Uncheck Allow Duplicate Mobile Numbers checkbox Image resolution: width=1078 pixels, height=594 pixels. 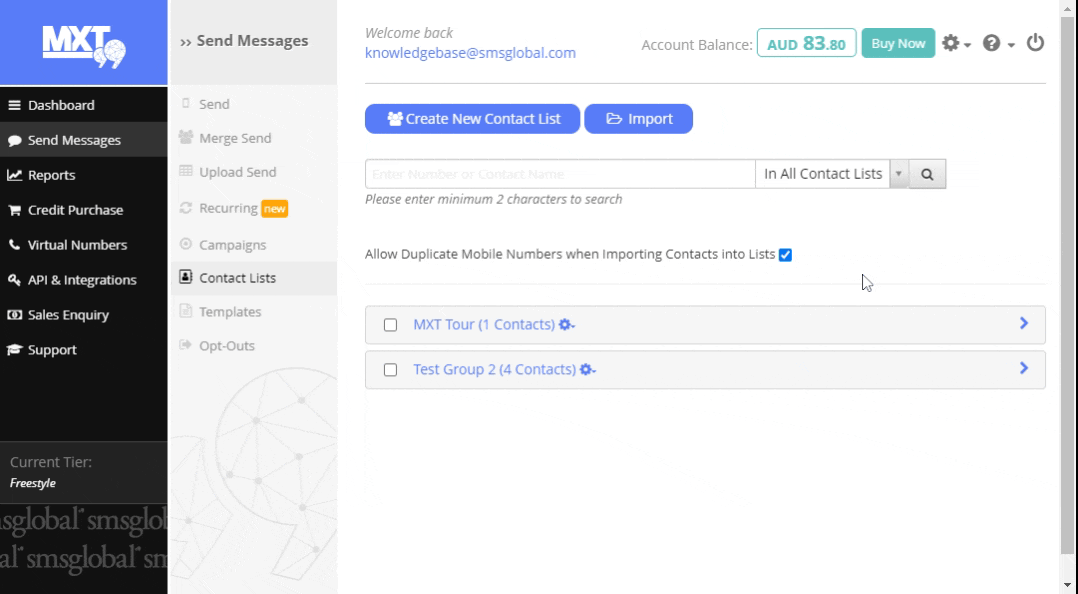pyautogui.click(x=785, y=255)
